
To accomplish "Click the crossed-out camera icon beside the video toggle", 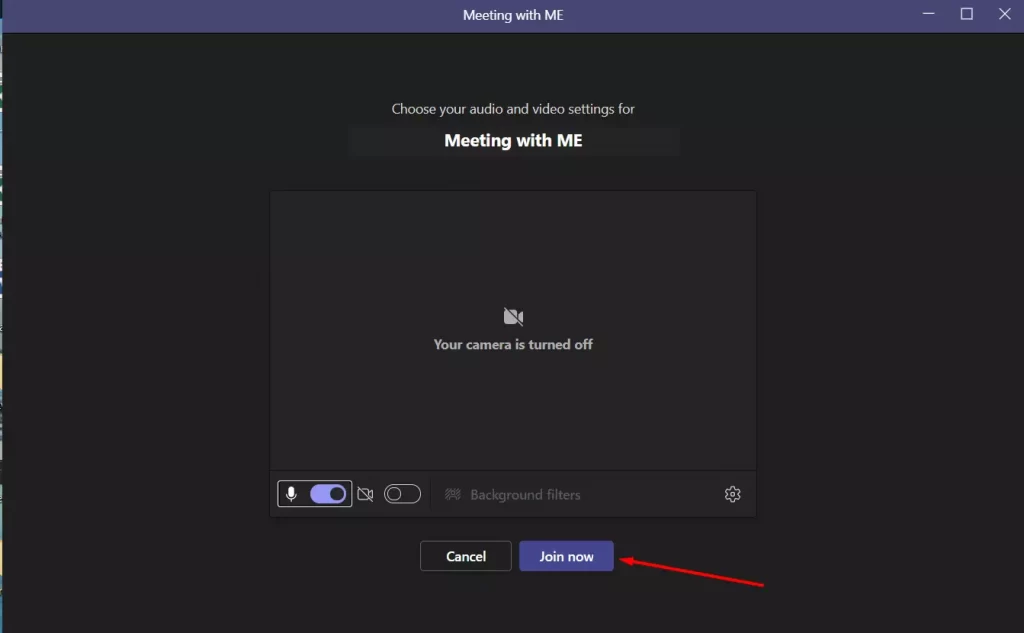I will (x=366, y=495).
